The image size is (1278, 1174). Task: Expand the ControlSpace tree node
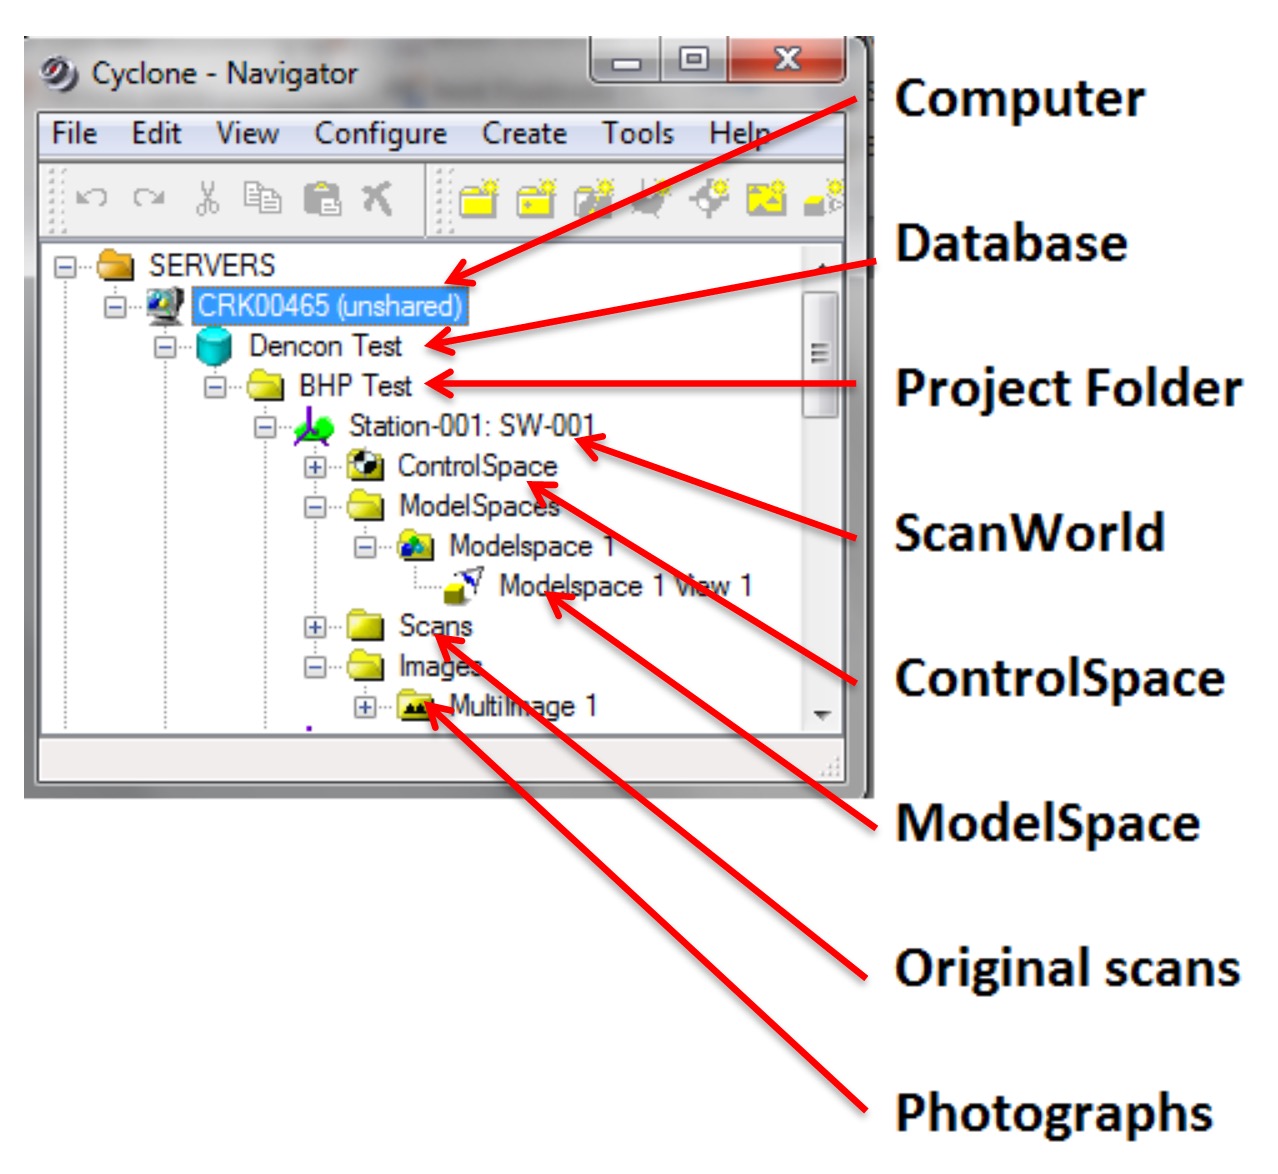coord(315,467)
